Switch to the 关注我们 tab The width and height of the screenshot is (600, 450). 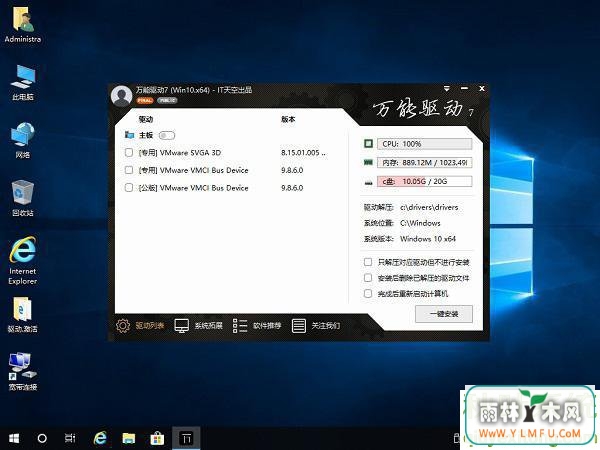(316, 326)
